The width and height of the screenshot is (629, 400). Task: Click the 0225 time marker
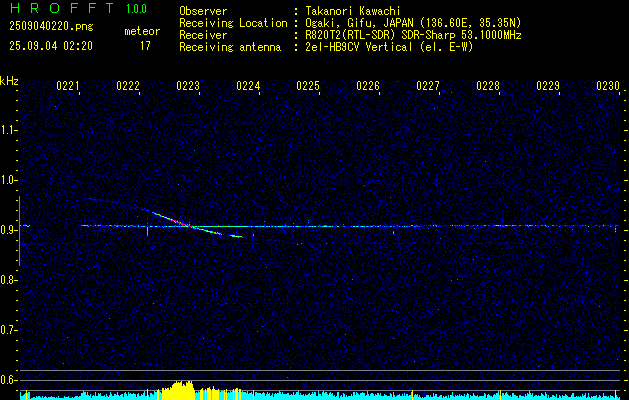point(308,86)
